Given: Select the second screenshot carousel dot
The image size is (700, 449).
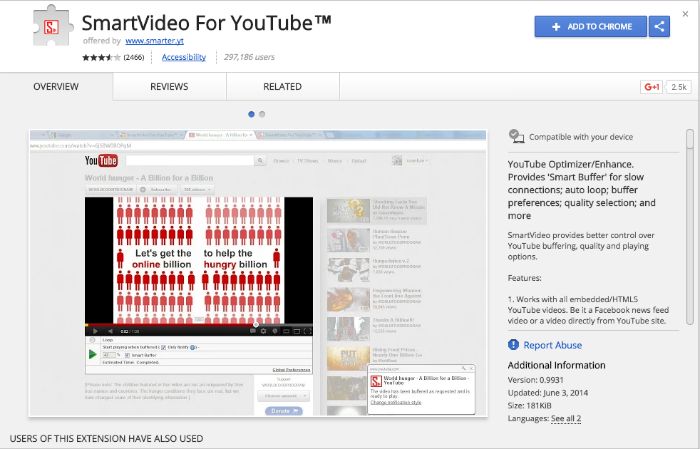Looking at the screenshot, I should (x=262, y=114).
